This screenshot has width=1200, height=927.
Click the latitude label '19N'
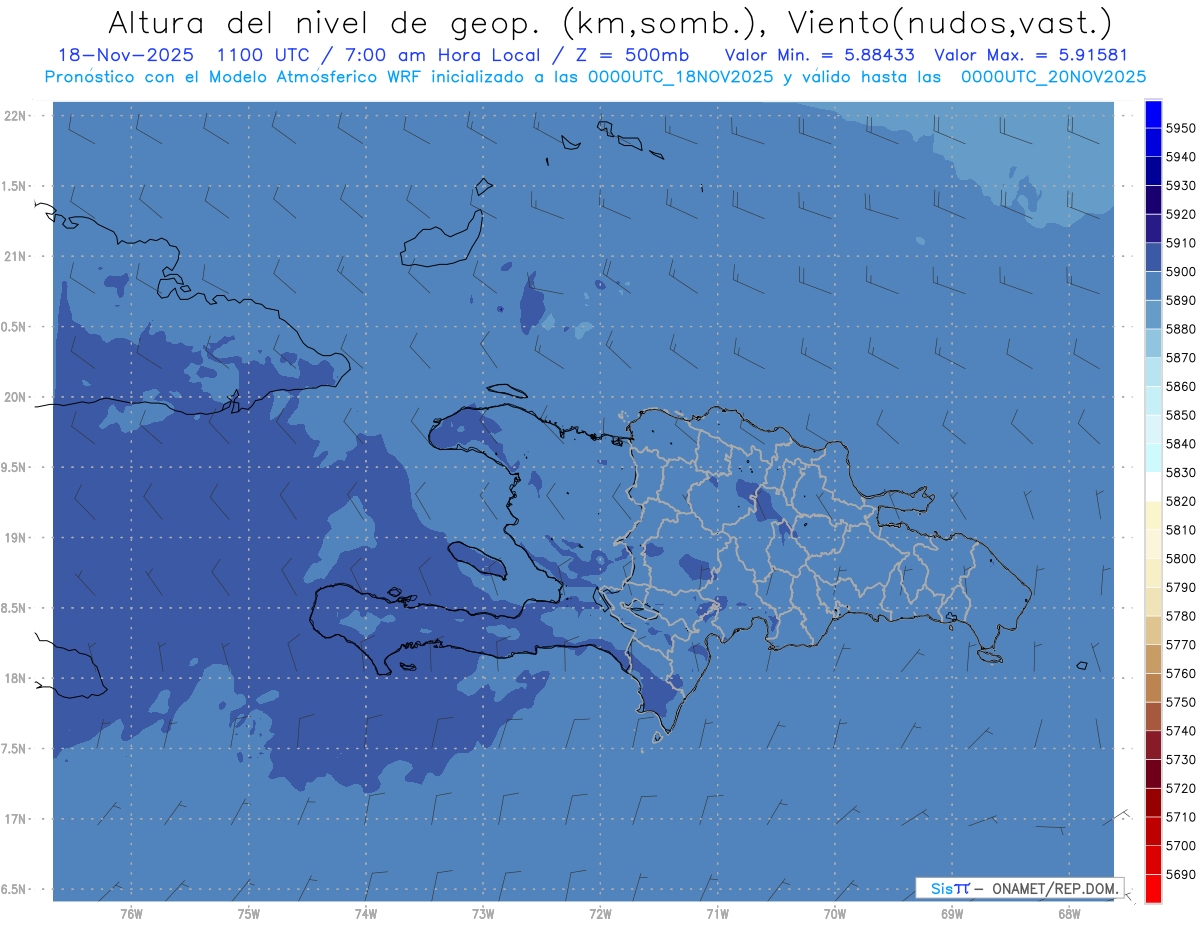[16, 538]
